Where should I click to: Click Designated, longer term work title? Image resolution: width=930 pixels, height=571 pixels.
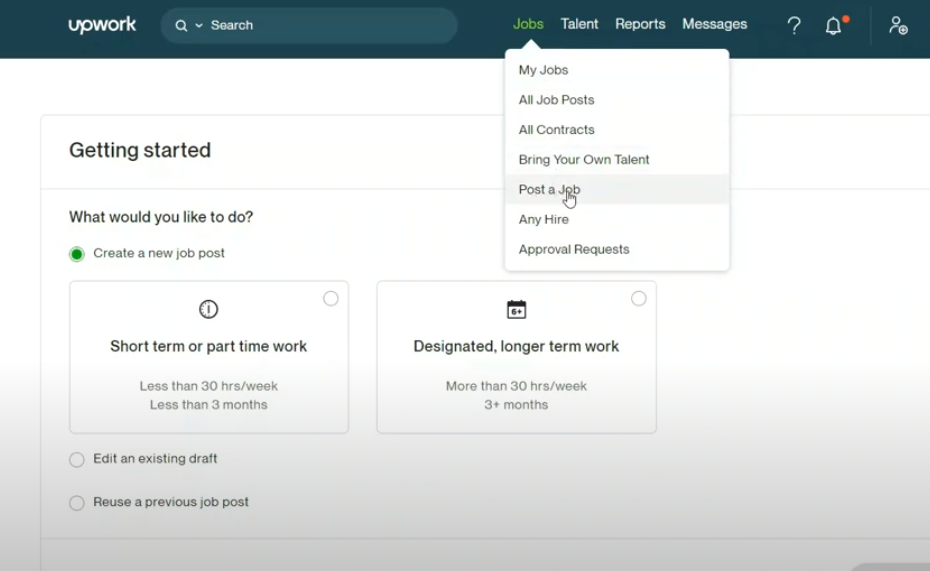tap(516, 346)
